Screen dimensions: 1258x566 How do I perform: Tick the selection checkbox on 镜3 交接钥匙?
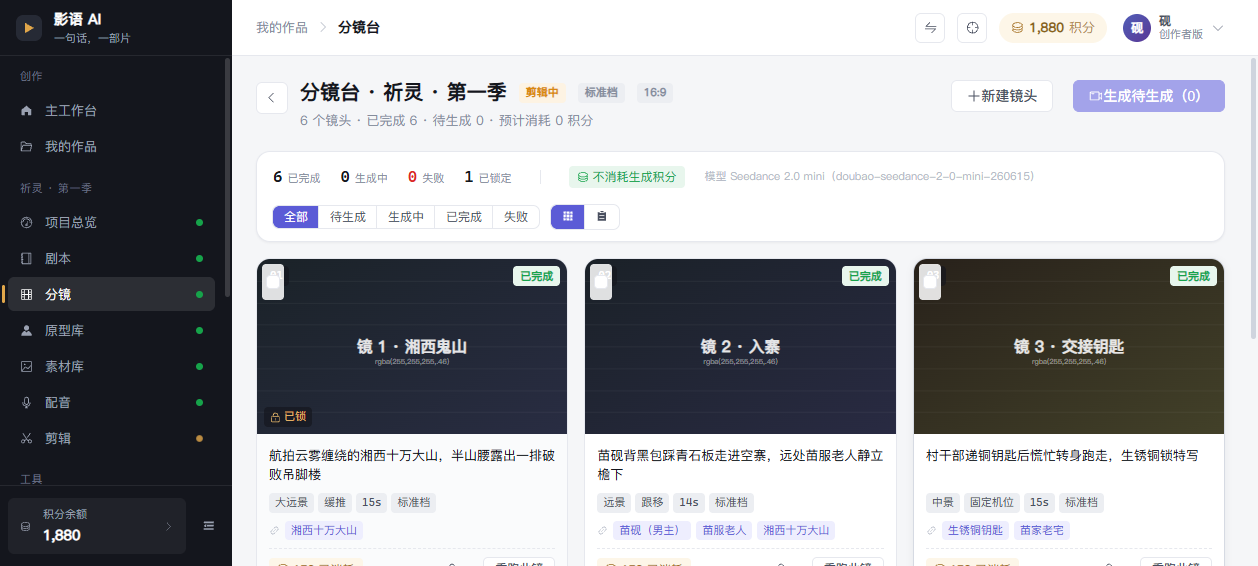(930, 283)
